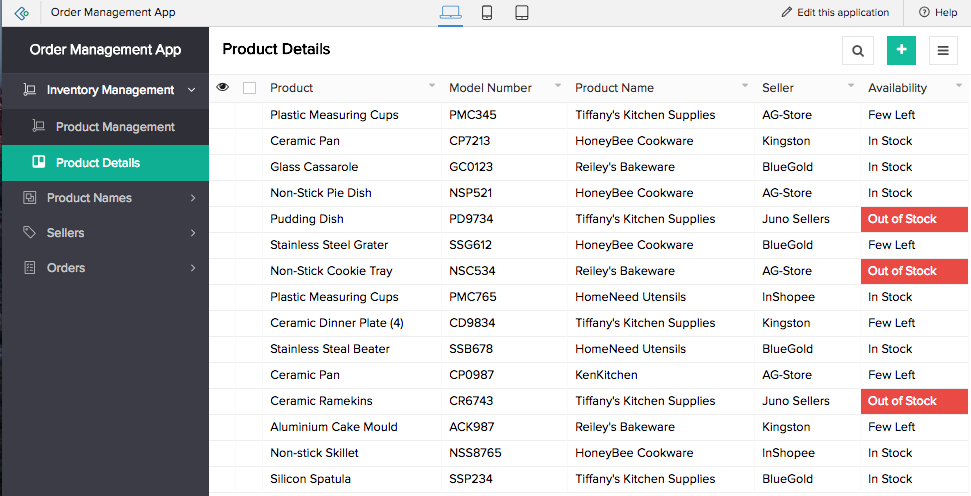971x496 pixels.
Task: Click the Ceramic Ramekins product row
Action: click(321, 401)
